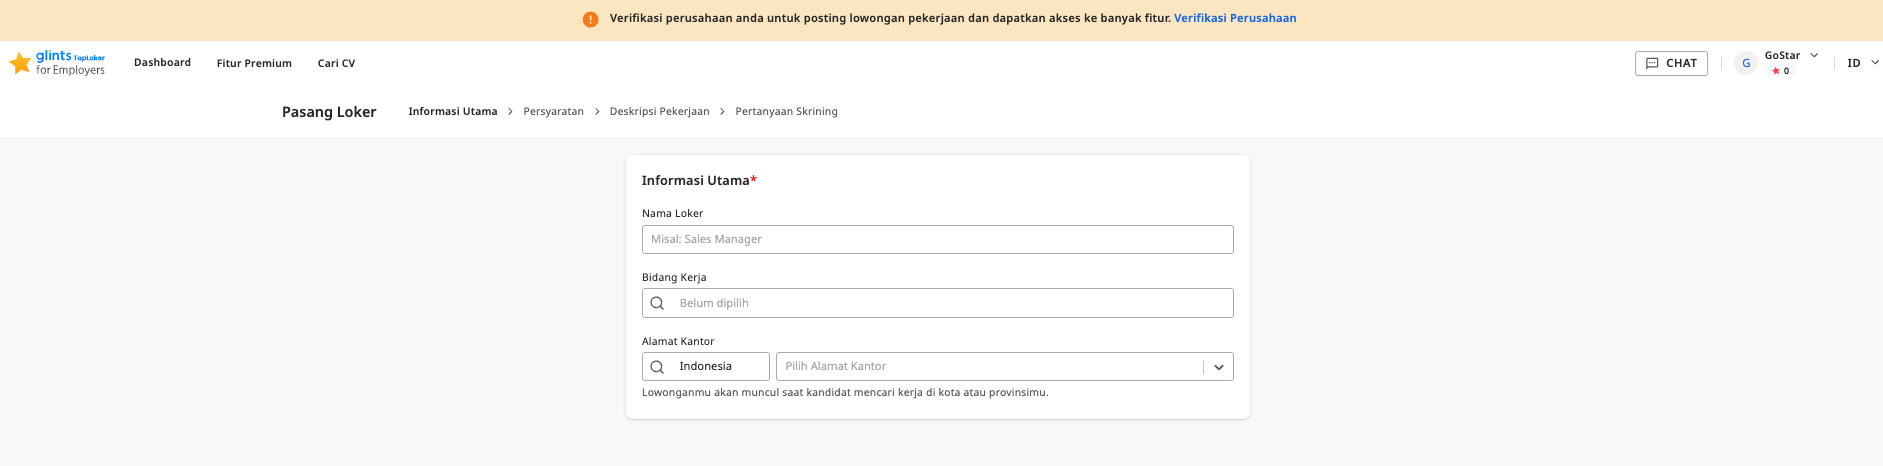Screen dimensions: 1883x466
Task: Click the Nama Loker label
Action: [672, 213]
